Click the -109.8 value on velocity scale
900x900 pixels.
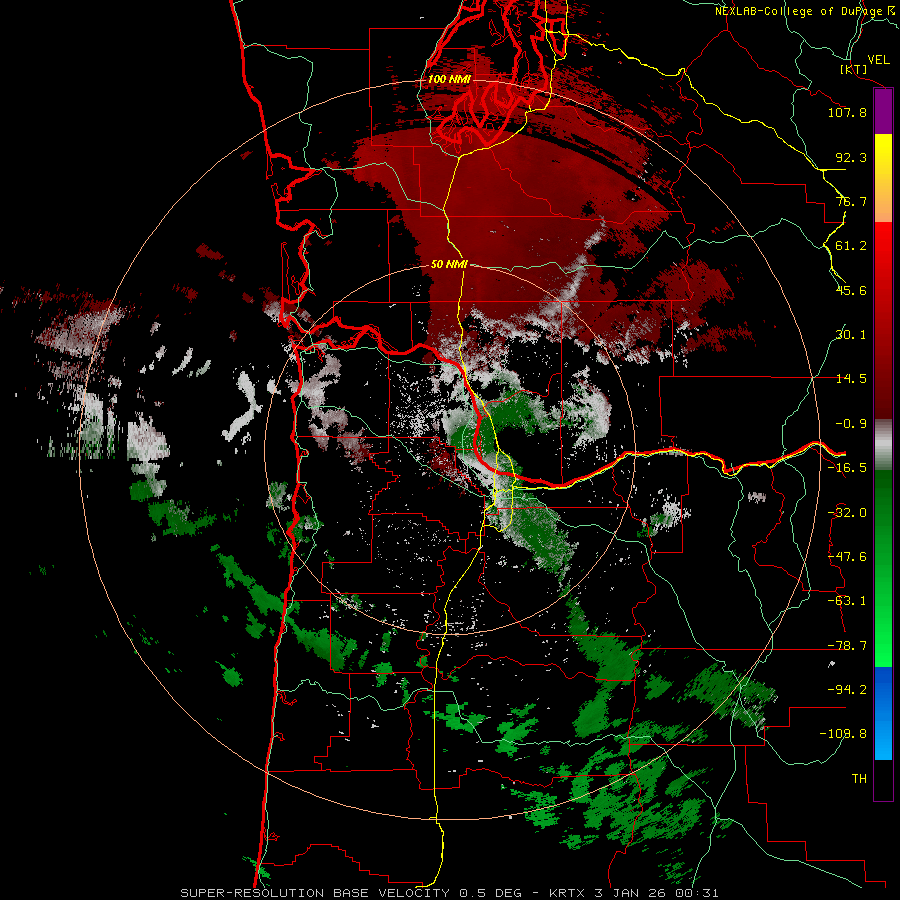[844, 734]
